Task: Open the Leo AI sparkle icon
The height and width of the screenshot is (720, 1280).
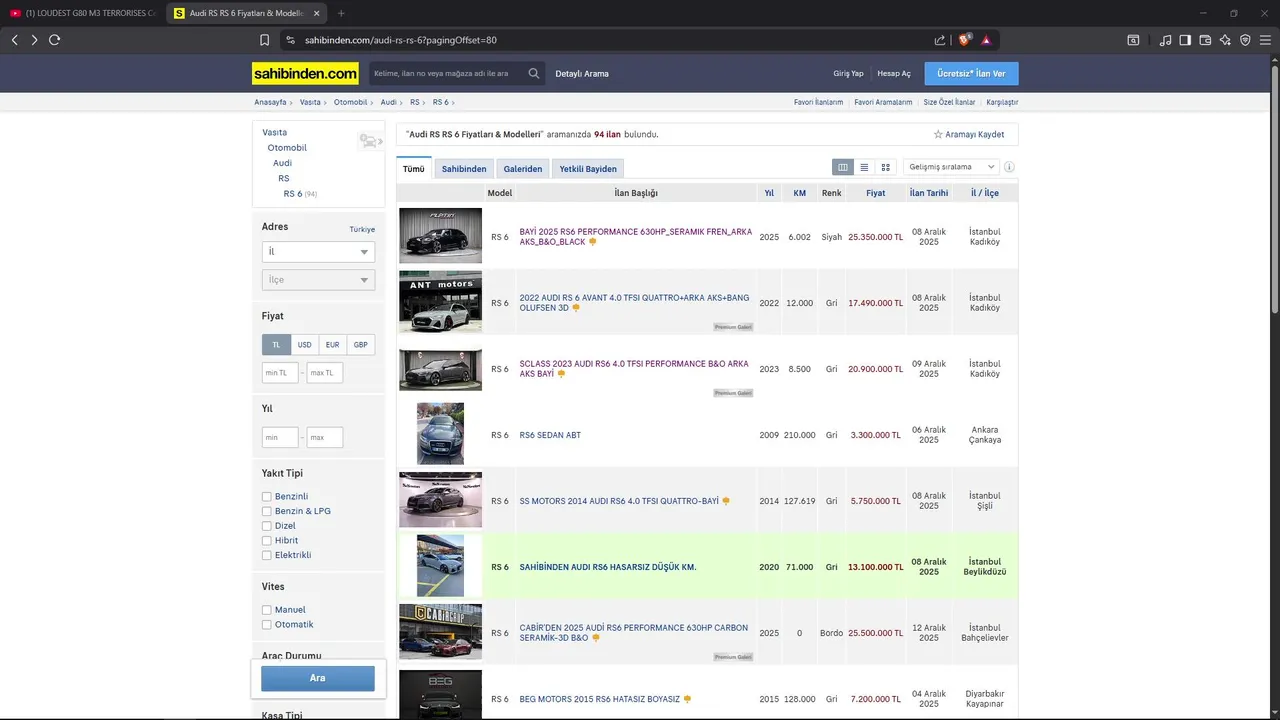Action: 1225,40
